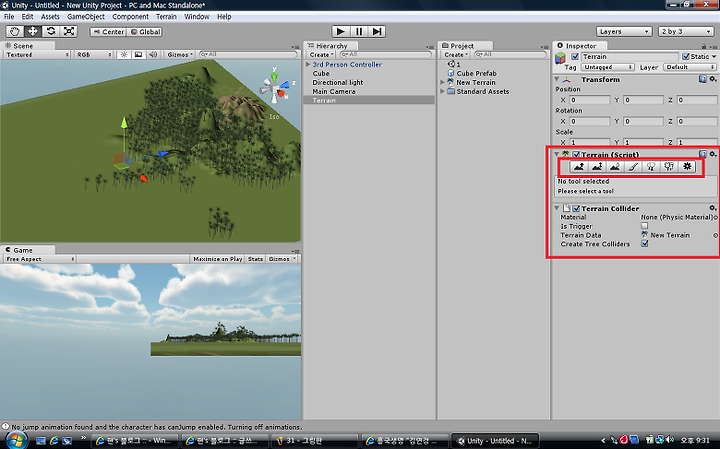Open the Layer Default dropdown
Screen dimensions: 720x449
(x=690, y=67)
